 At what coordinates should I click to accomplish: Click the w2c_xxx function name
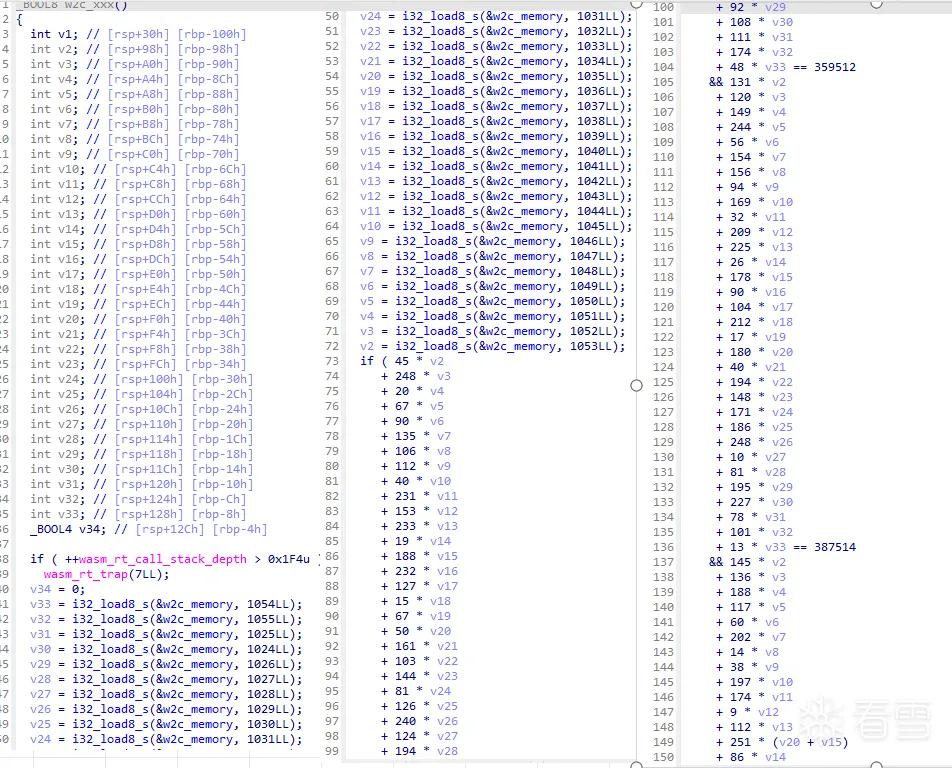click(91, 5)
